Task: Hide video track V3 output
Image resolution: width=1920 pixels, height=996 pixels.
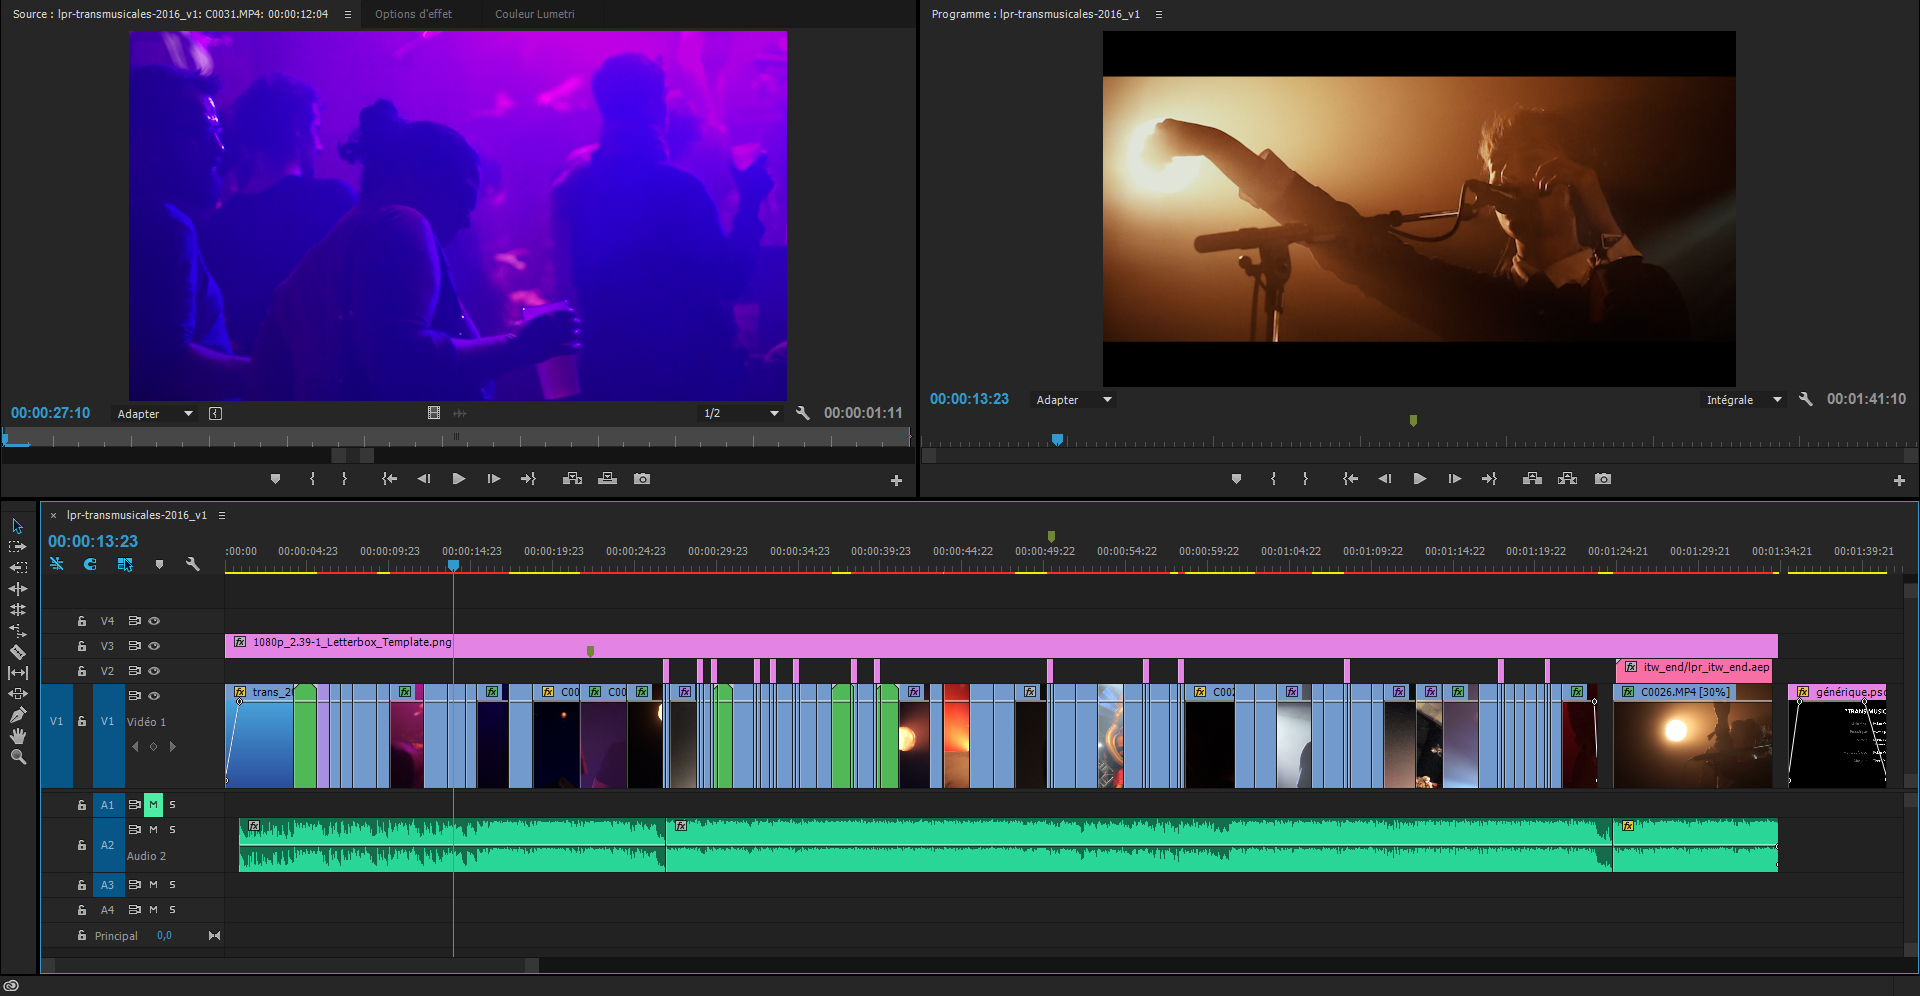Action: (154, 646)
